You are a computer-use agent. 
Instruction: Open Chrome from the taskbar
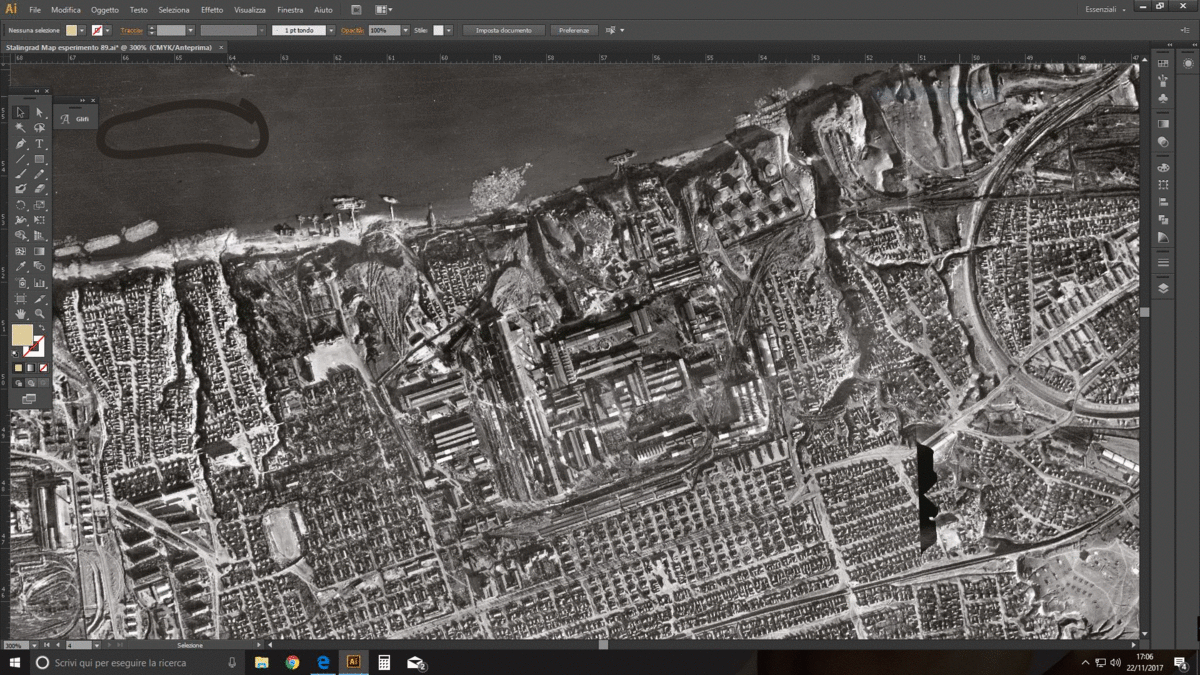pos(292,663)
